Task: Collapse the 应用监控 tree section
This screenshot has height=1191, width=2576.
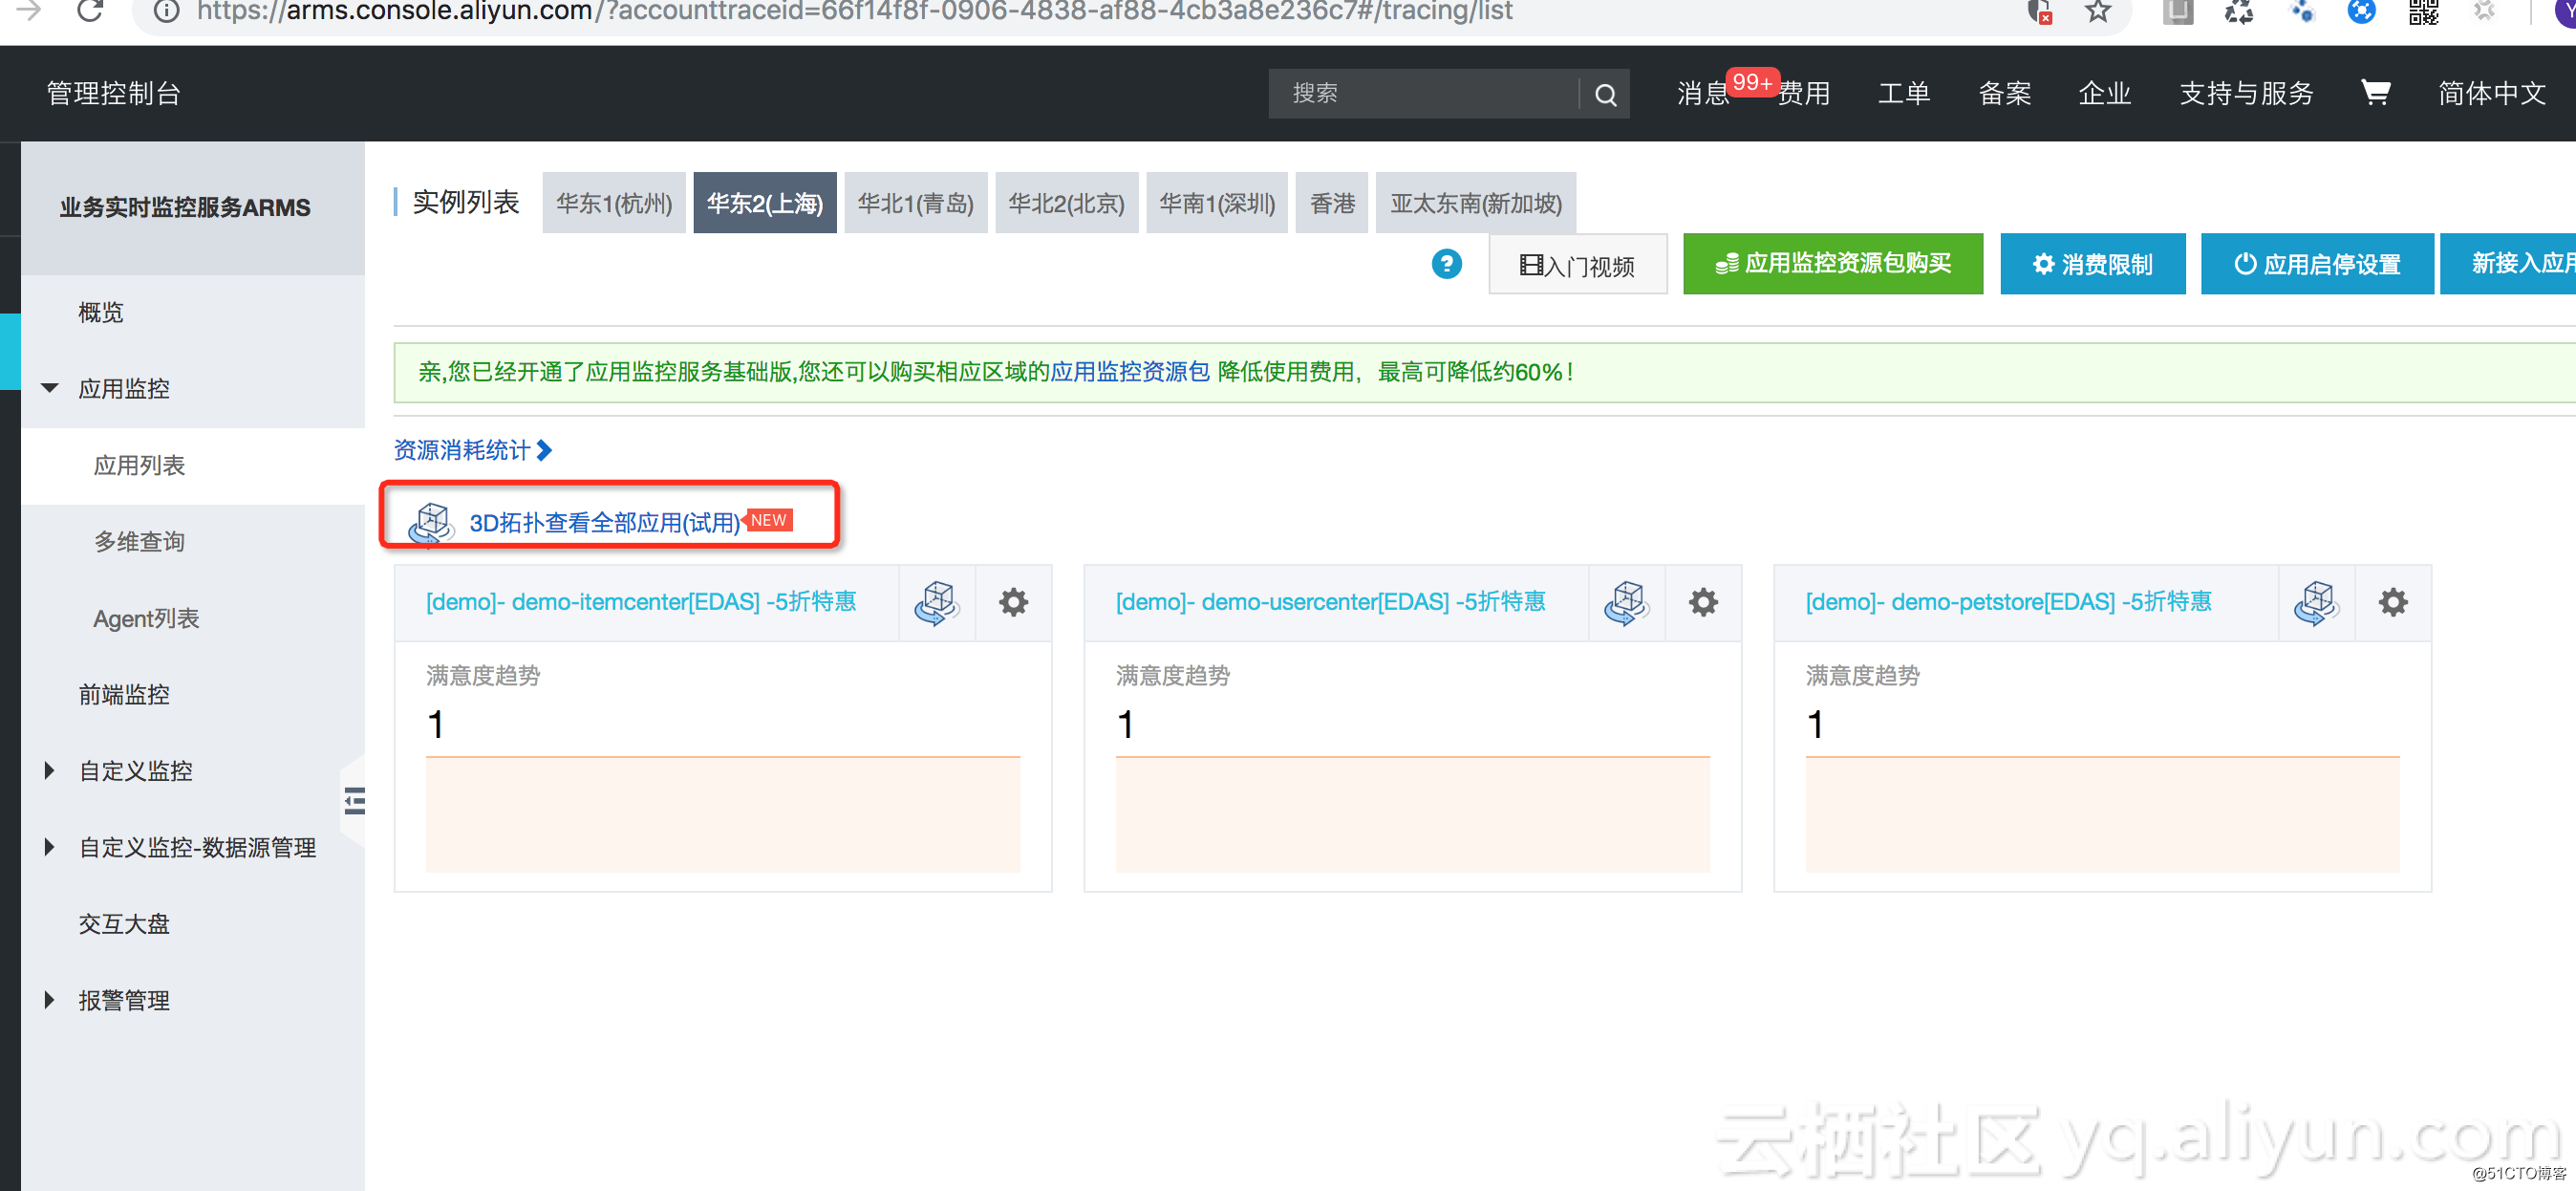Action: point(49,388)
